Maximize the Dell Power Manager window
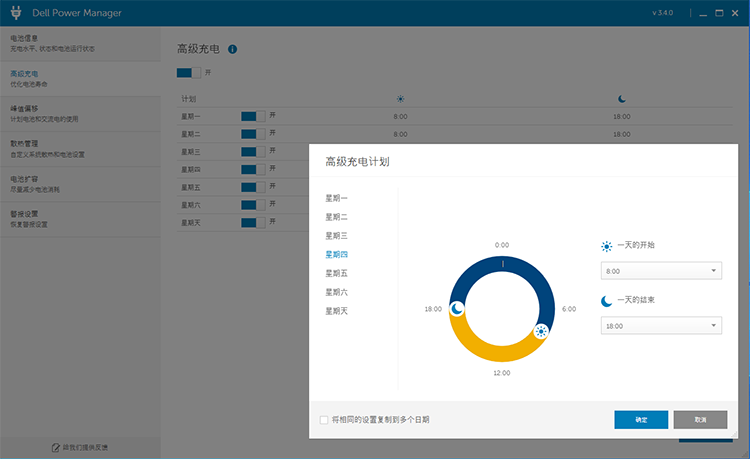The image size is (750, 459). tap(719, 13)
